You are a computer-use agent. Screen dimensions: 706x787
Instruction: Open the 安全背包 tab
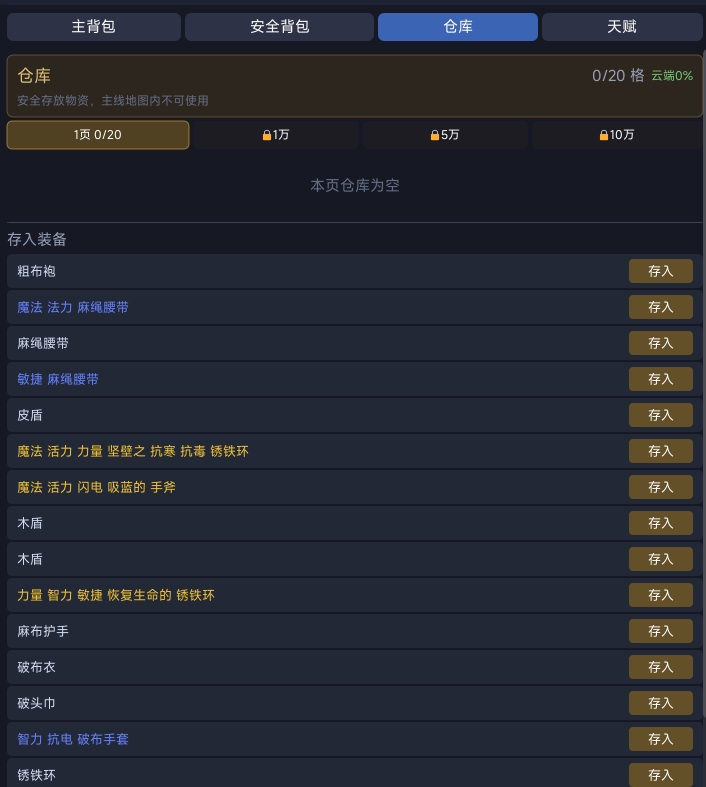pyautogui.click(x=279, y=27)
